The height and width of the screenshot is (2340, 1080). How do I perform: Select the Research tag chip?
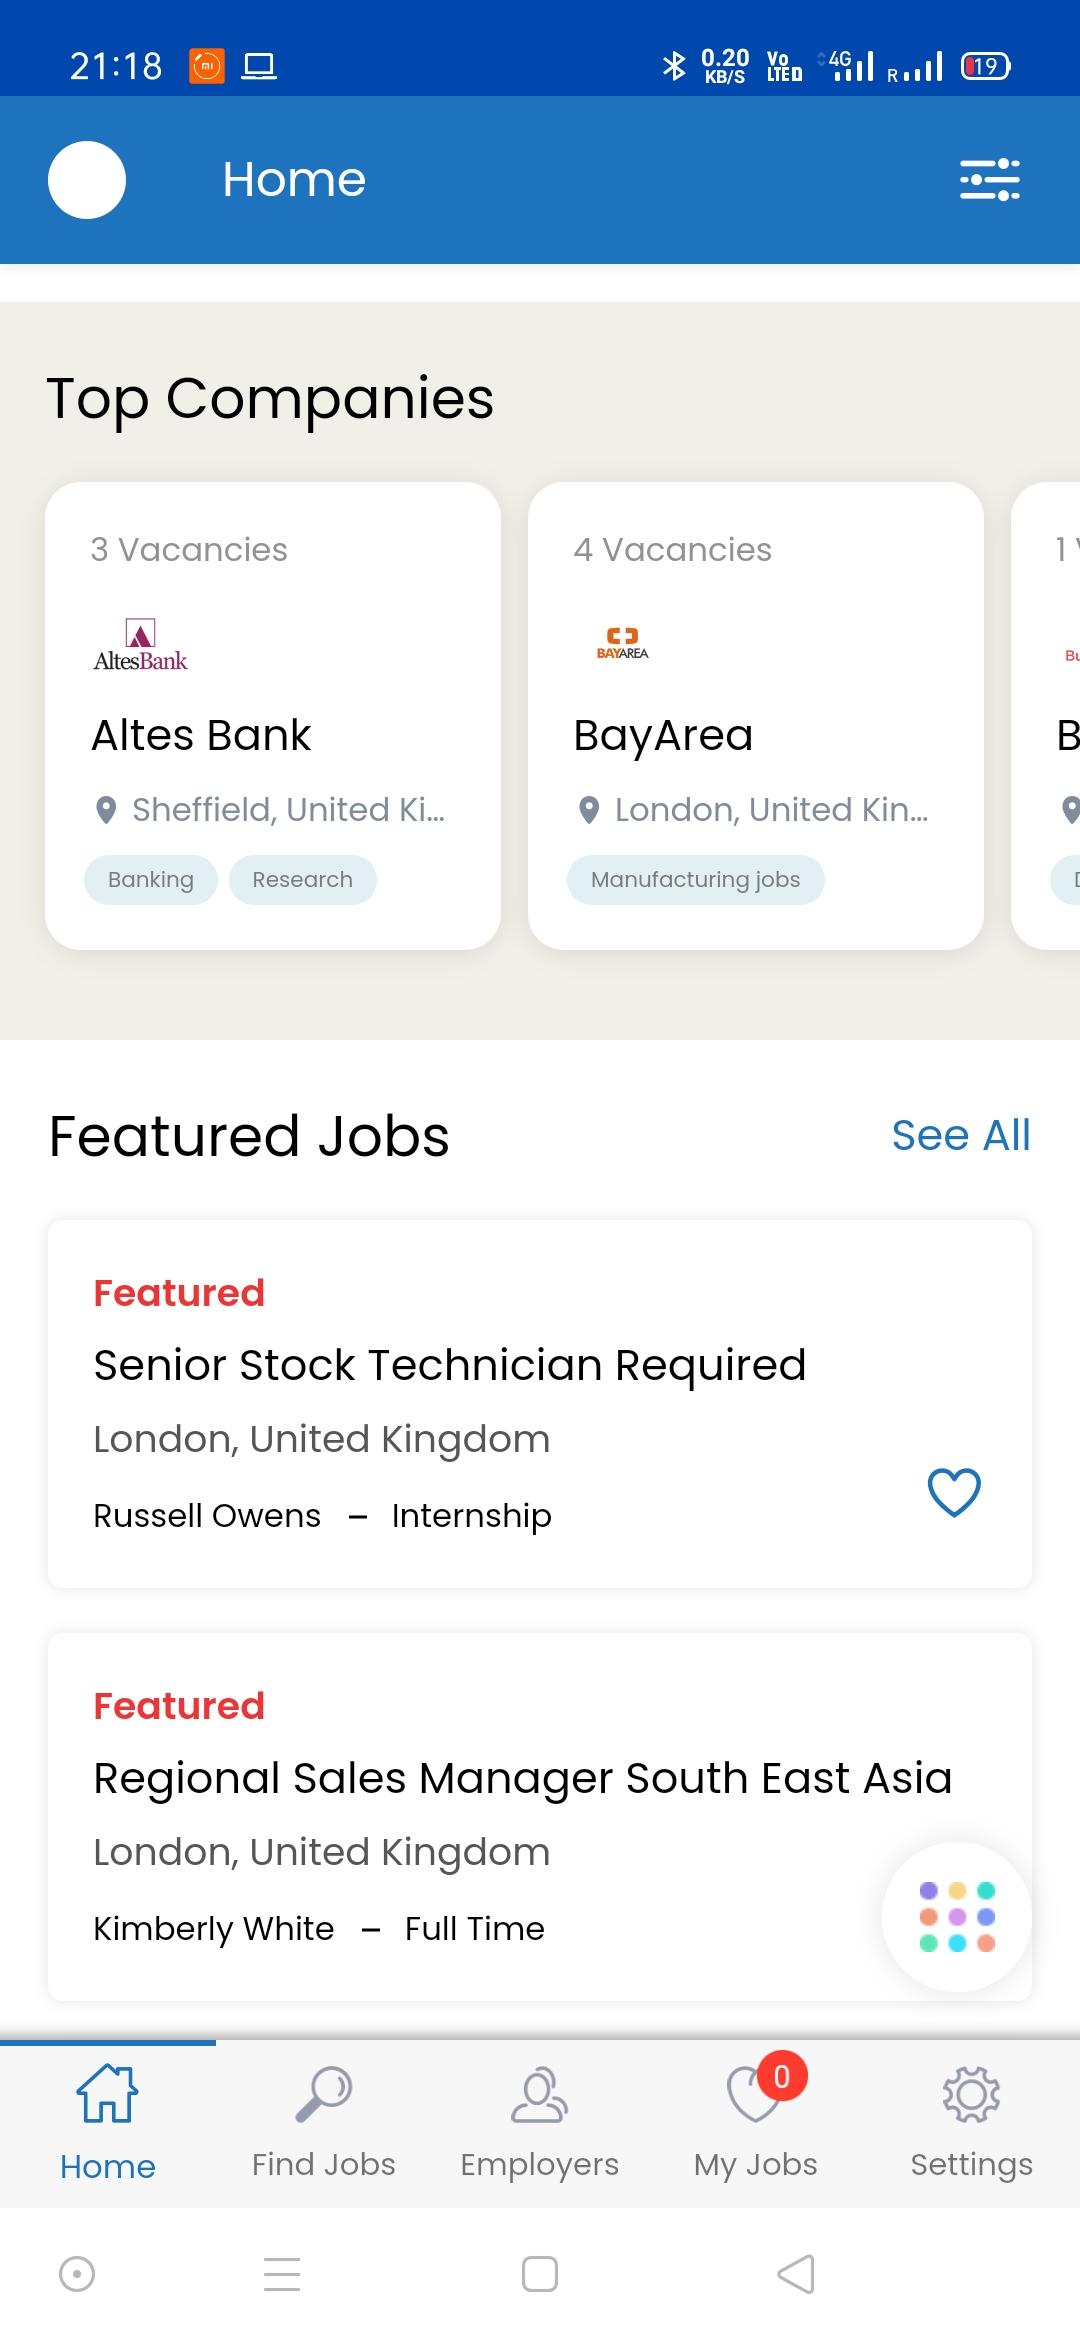pyautogui.click(x=303, y=880)
